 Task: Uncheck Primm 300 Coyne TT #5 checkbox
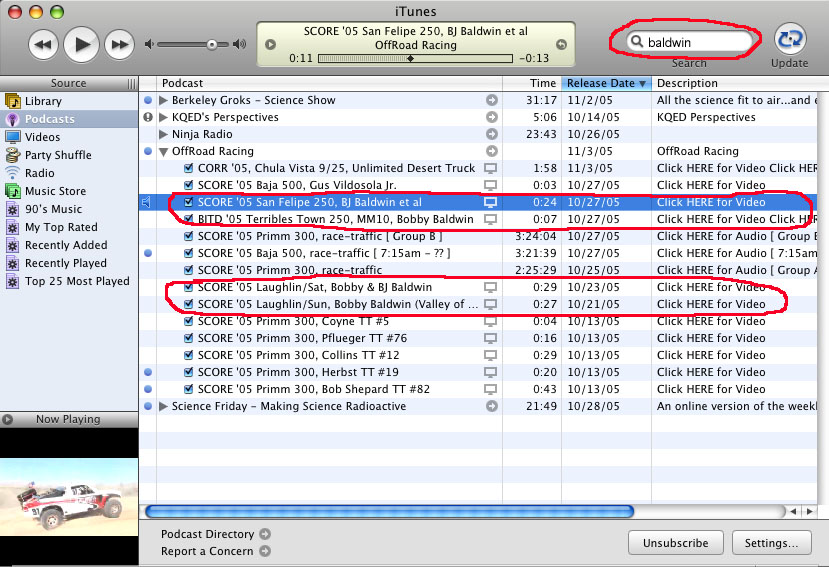click(188, 321)
